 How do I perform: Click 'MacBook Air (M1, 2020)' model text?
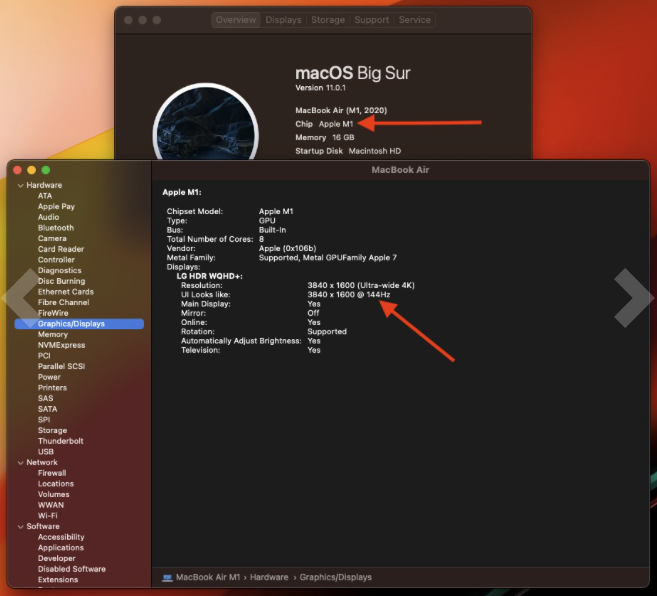pos(341,110)
